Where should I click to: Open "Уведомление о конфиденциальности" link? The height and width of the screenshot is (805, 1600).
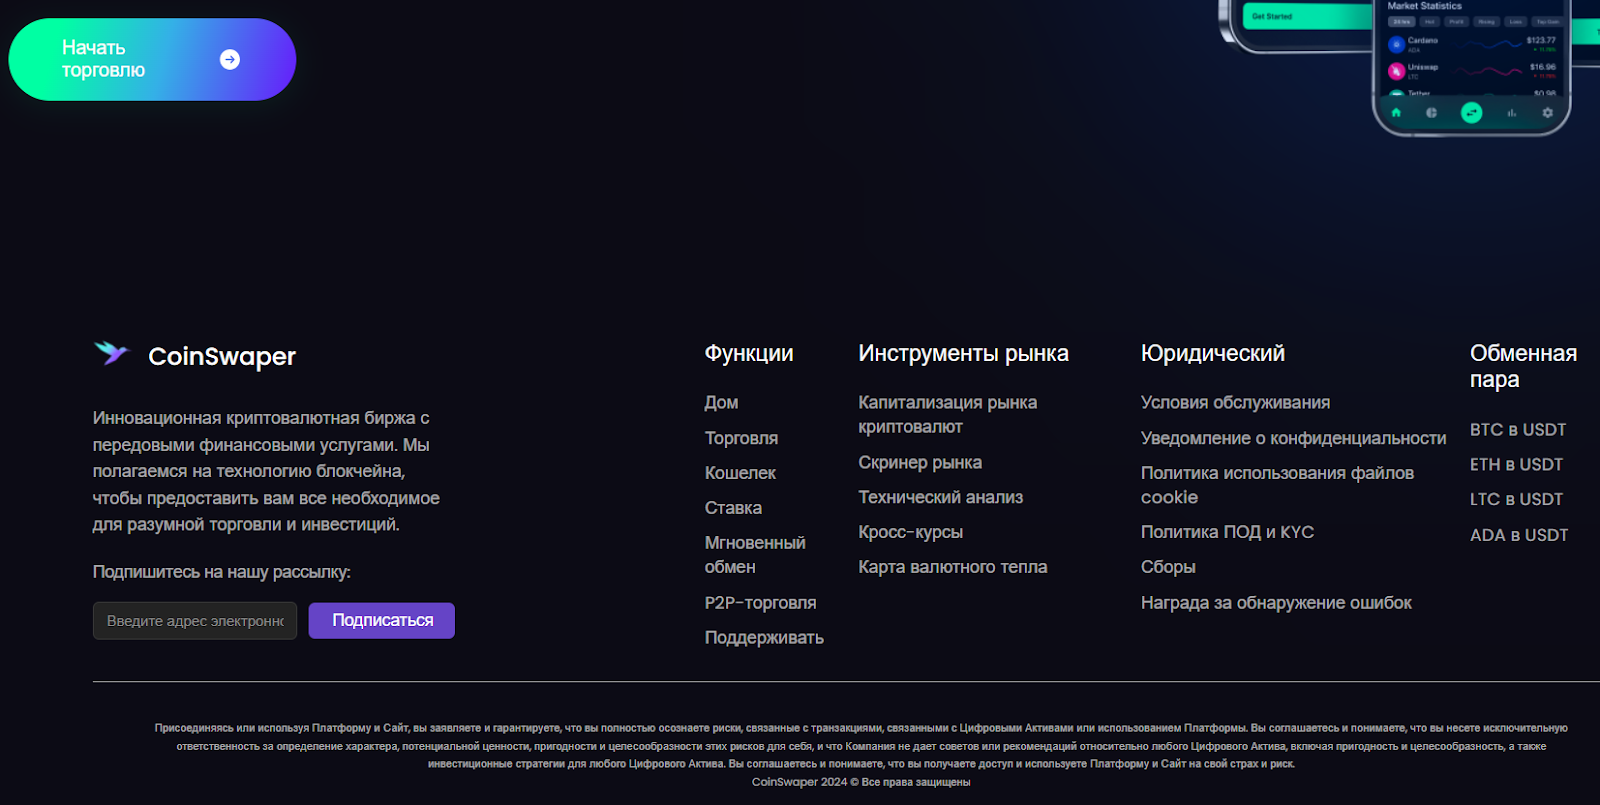(x=1293, y=438)
